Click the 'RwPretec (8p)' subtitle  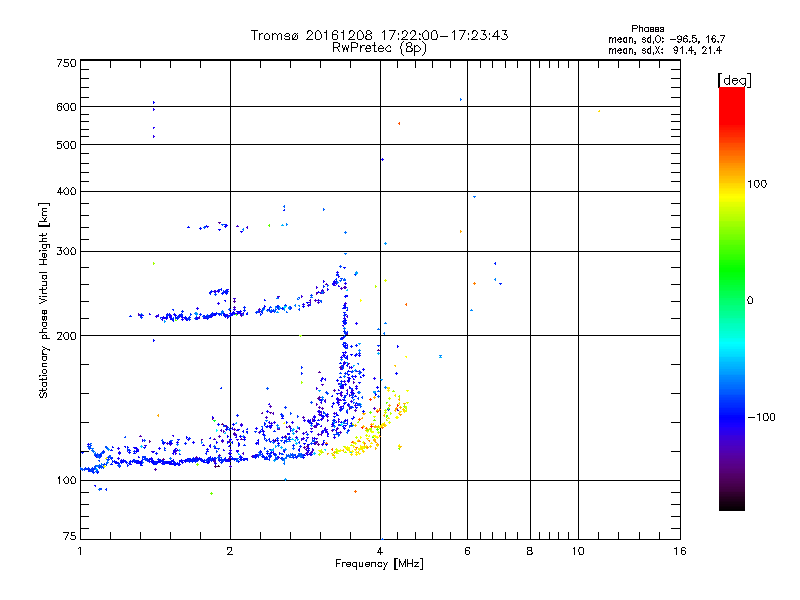[x=379, y=48]
